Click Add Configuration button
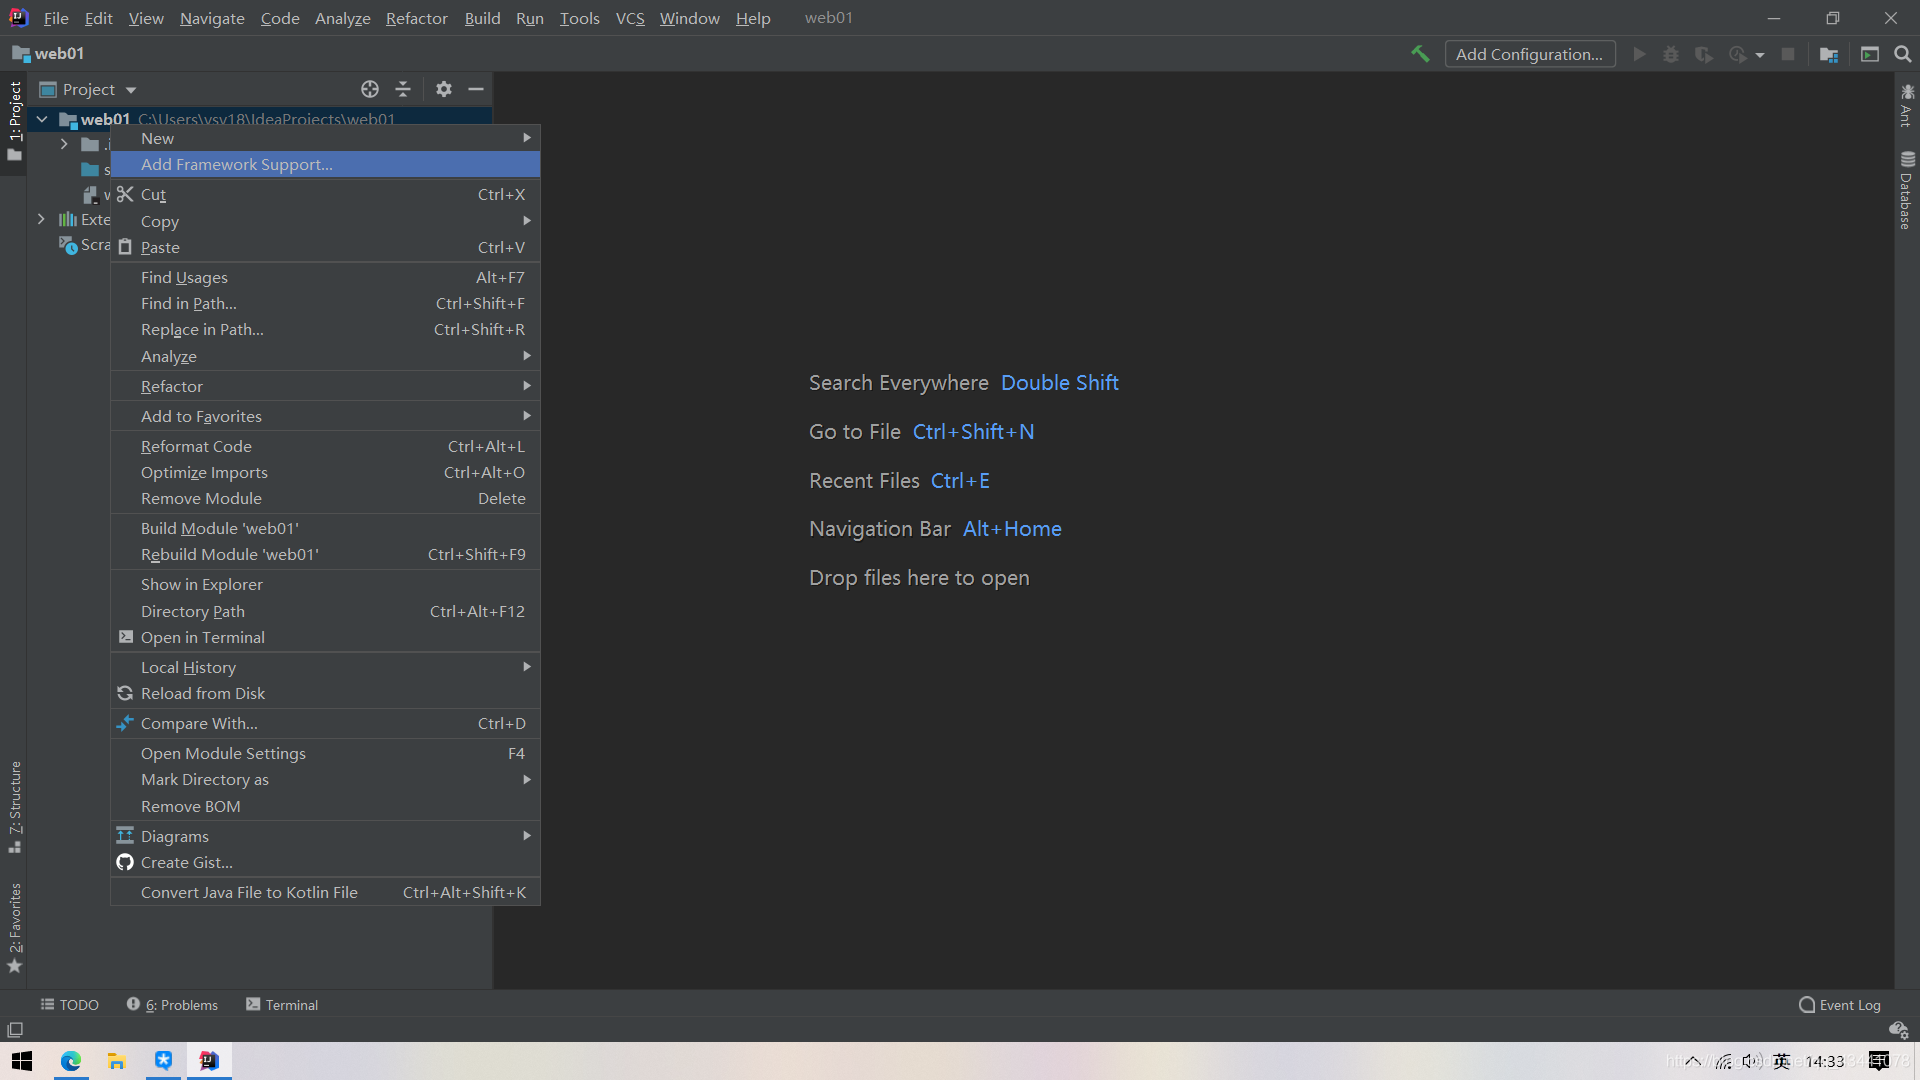1920x1080 pixels. pos(1530,53)
